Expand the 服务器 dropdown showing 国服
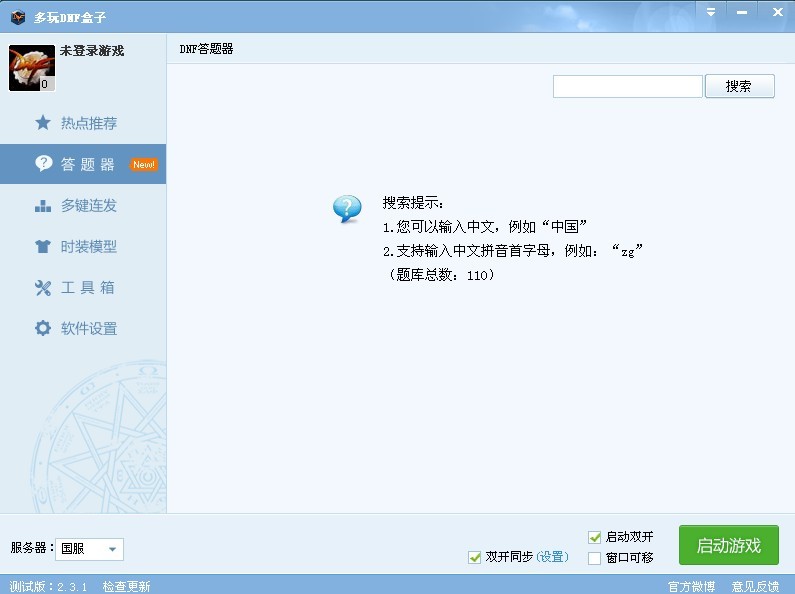 89,549
